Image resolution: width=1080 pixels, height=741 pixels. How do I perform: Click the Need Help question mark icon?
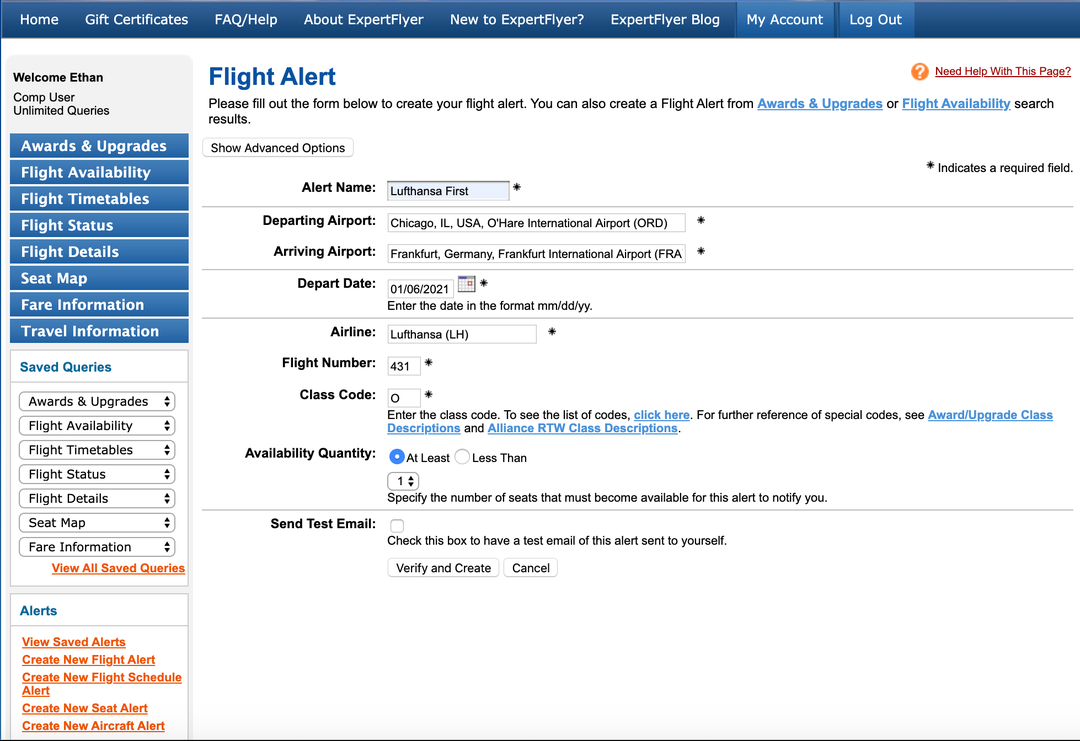[x=919, y=71]
